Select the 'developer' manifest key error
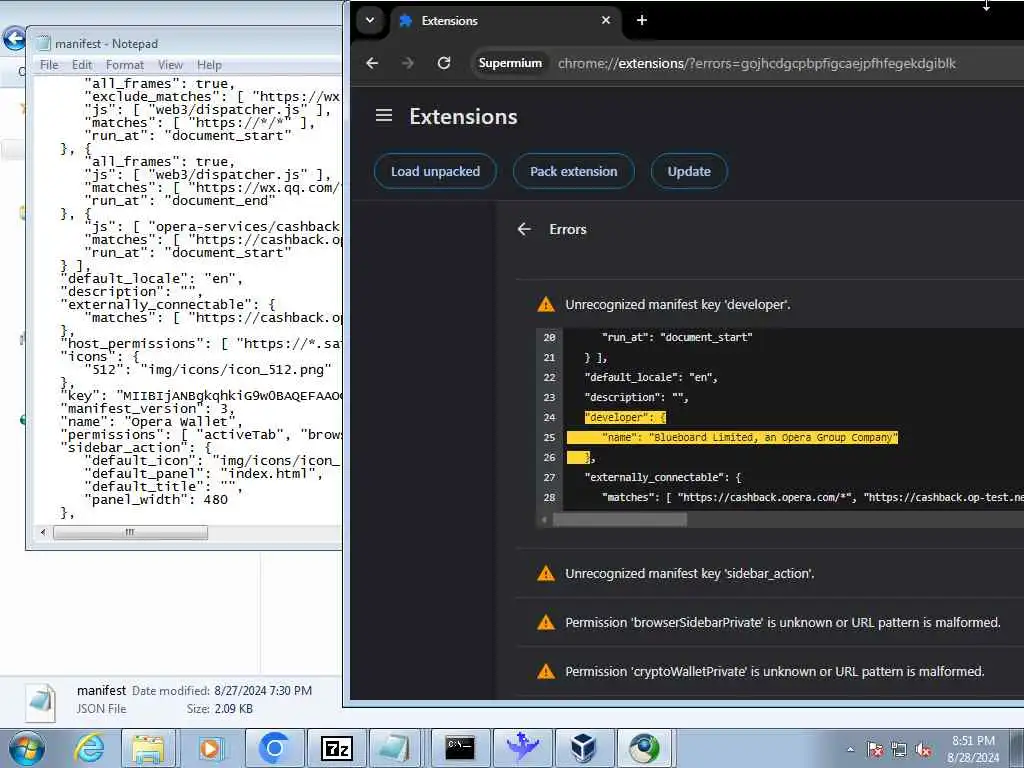Viewport: 1024px width, 768px height. [677, 304]
